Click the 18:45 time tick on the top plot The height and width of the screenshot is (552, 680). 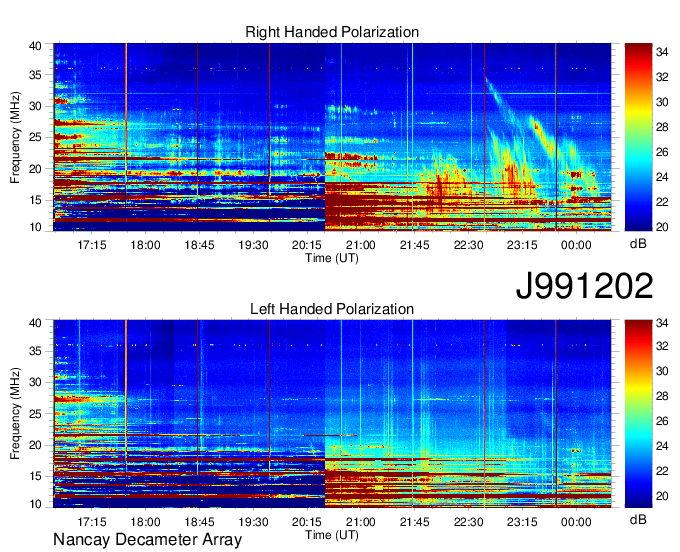199,245
